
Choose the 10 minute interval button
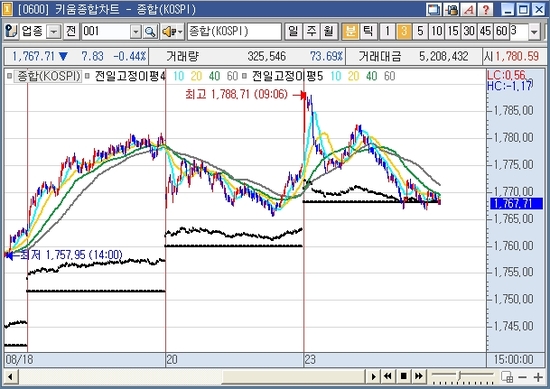click(x=436, y=32)
